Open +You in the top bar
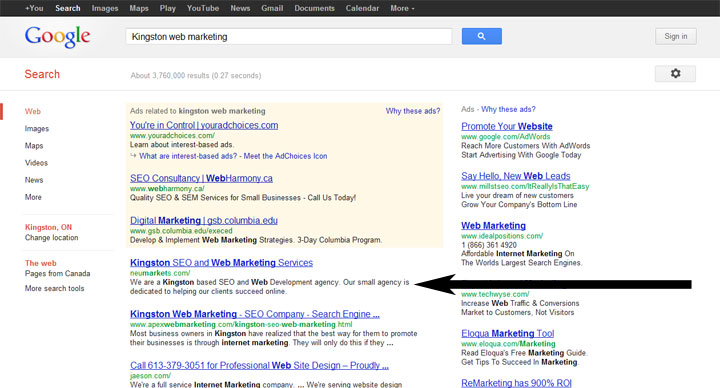 (x=34, y=8)
